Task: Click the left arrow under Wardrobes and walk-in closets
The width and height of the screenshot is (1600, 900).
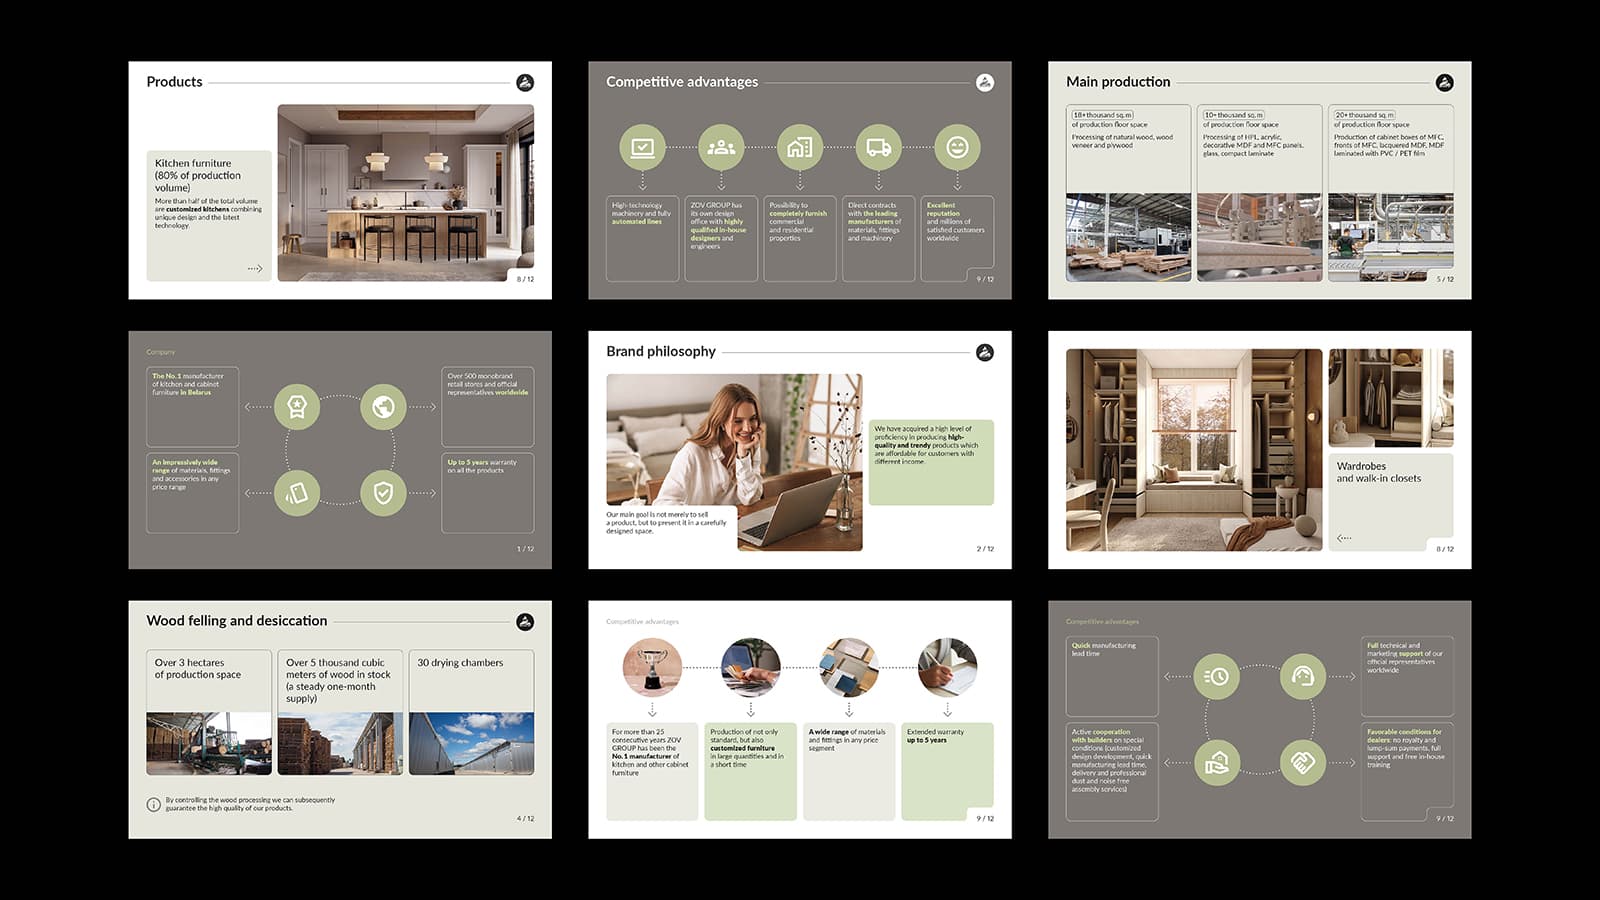Action: [1344, 538]
